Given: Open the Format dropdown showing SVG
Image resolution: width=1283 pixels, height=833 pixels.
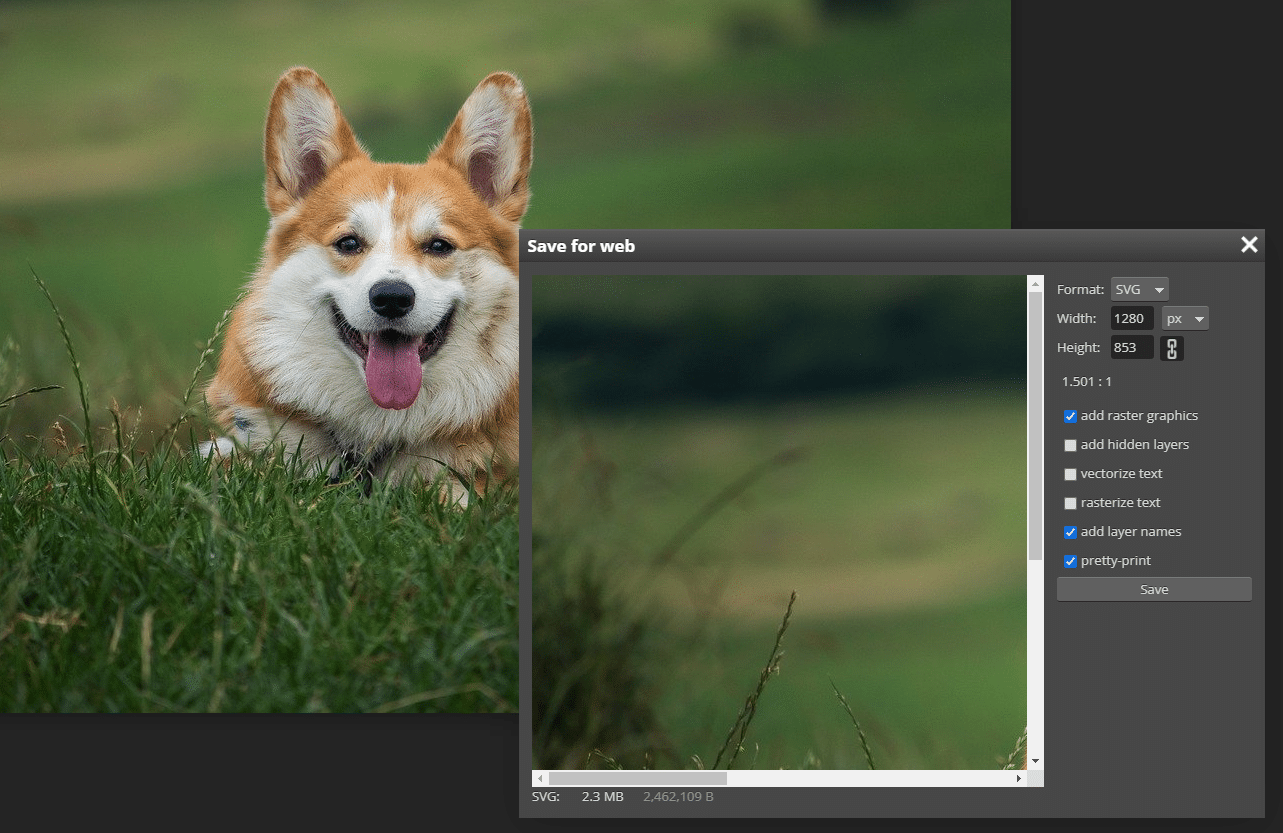Looking at the screenshot, I should pyautogui.click(x=1139, y=289).
